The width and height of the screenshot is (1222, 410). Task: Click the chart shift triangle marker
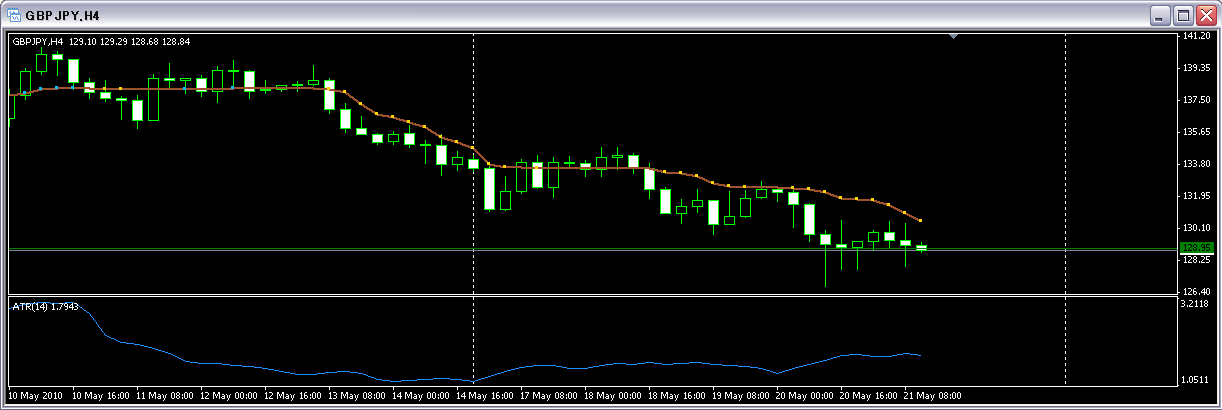[x=953, y=36]
